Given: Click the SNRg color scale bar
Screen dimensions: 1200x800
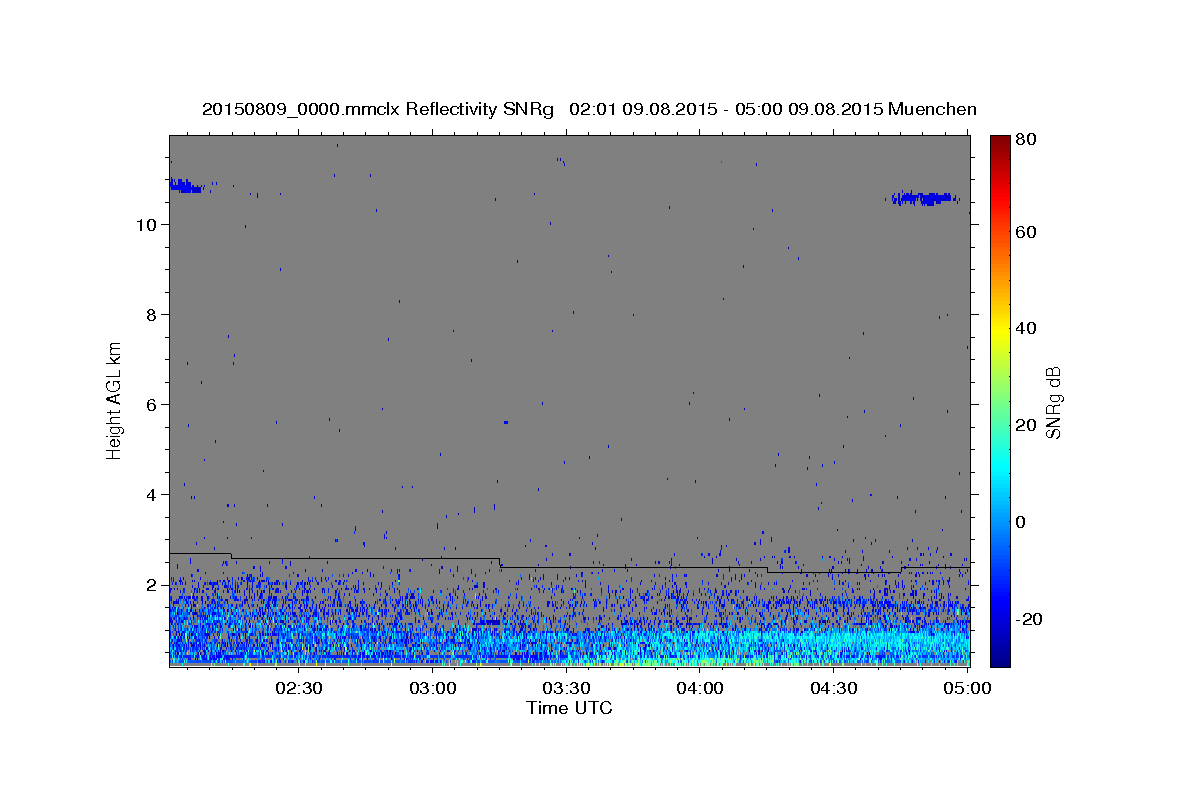Looking at the screenshot, I should tap(1000, 400).
